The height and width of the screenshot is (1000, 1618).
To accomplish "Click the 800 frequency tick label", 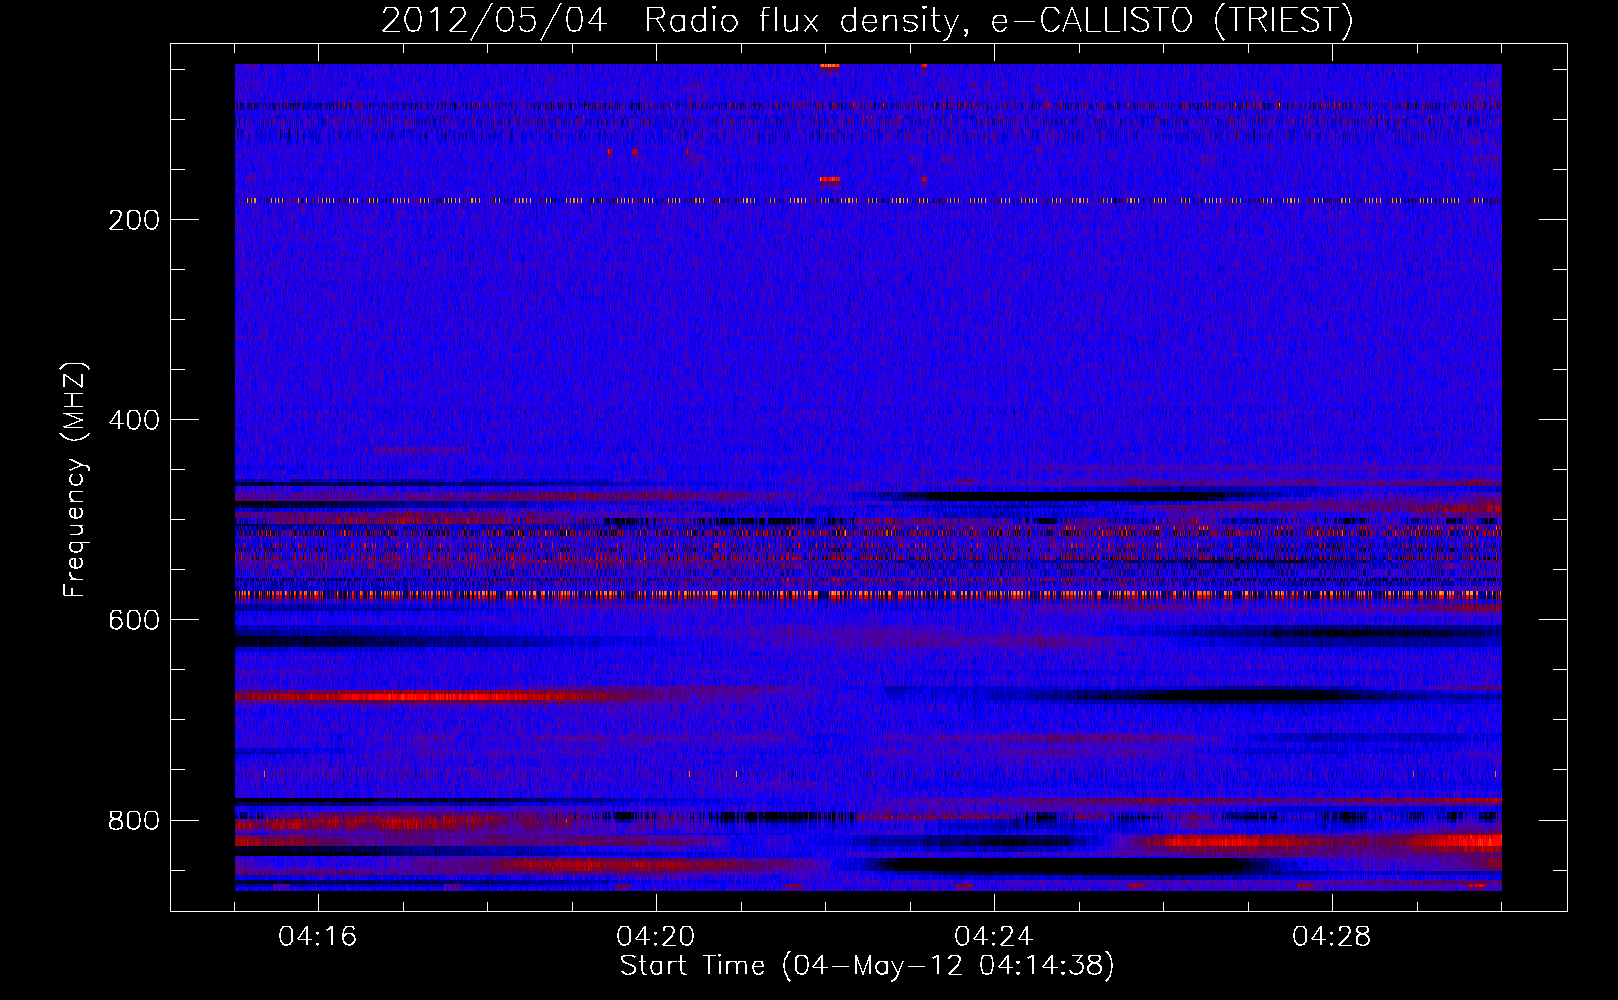I will (134, 821).
